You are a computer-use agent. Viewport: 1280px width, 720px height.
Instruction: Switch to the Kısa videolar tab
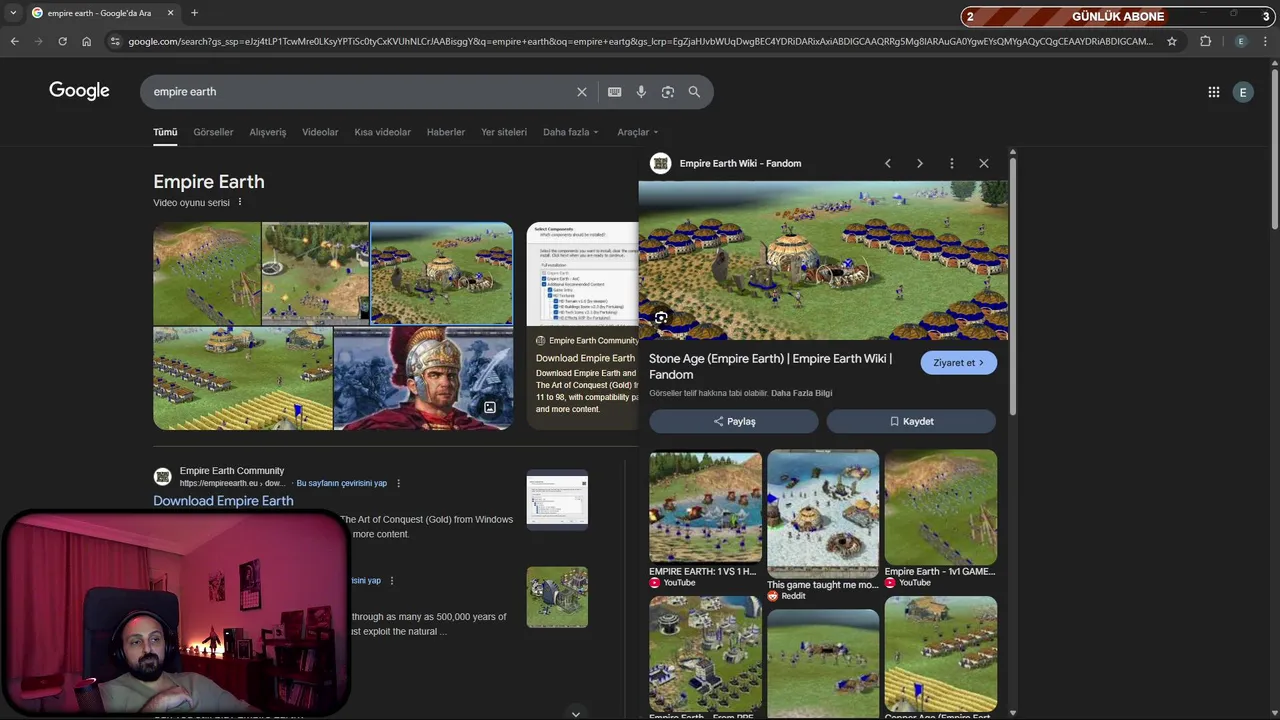(x=382, y=132)
